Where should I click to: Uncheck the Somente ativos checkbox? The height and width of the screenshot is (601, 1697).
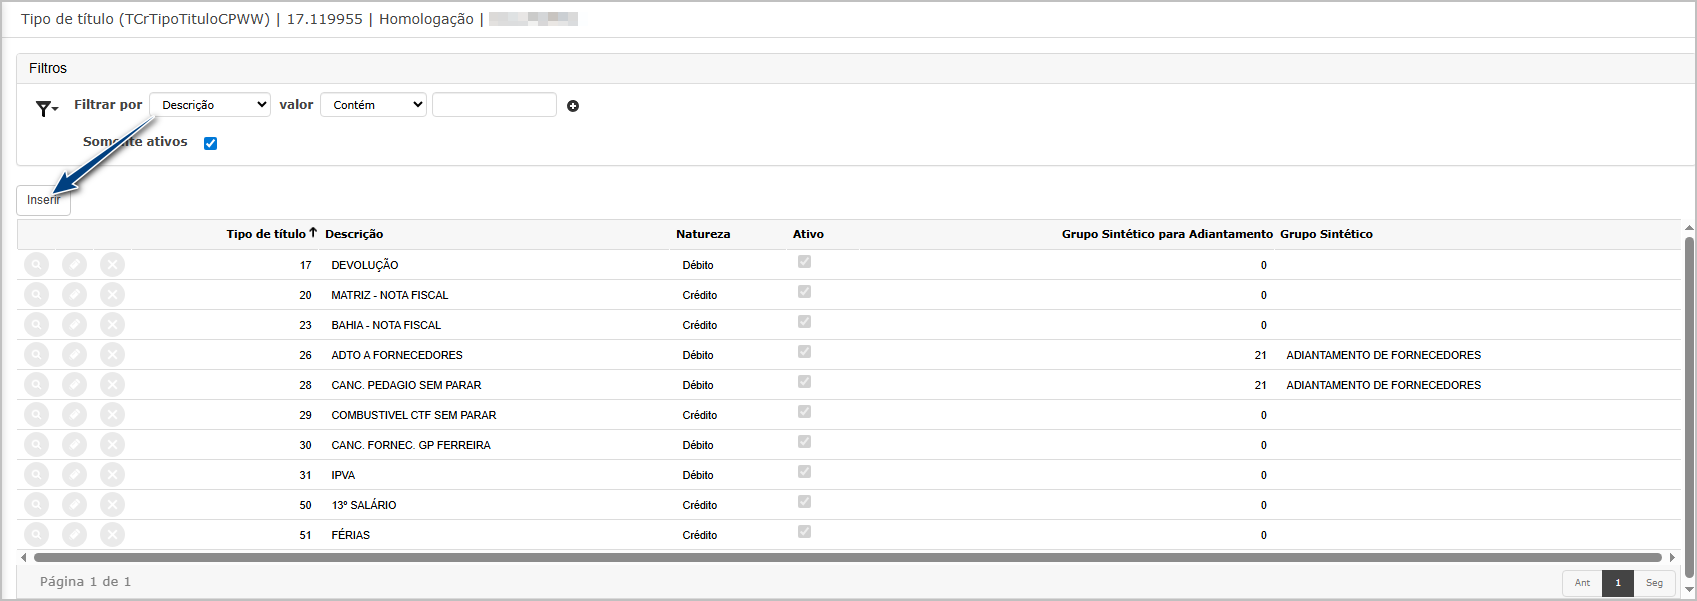click(x=210, y=143)
